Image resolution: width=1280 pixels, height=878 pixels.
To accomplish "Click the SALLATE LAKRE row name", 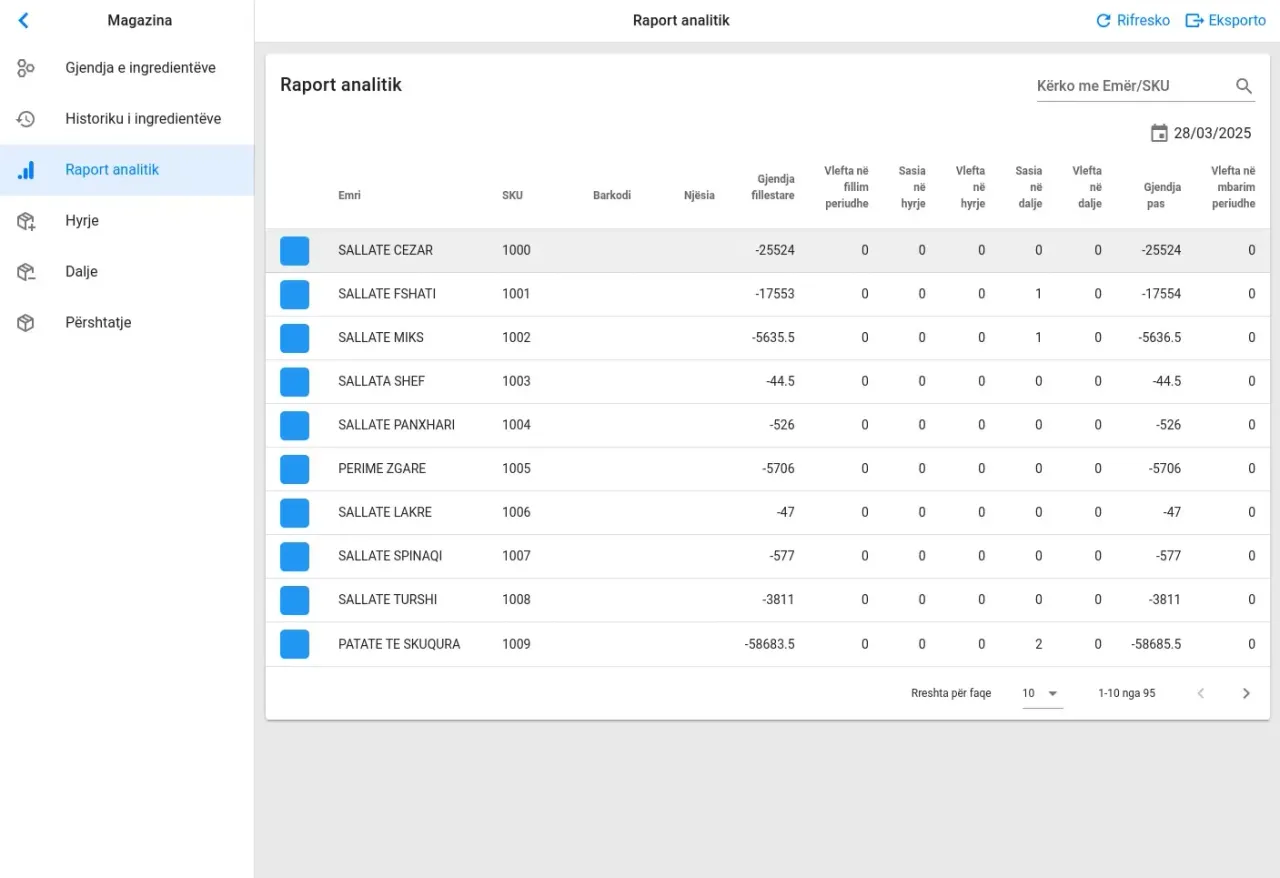I will (385, 512).
